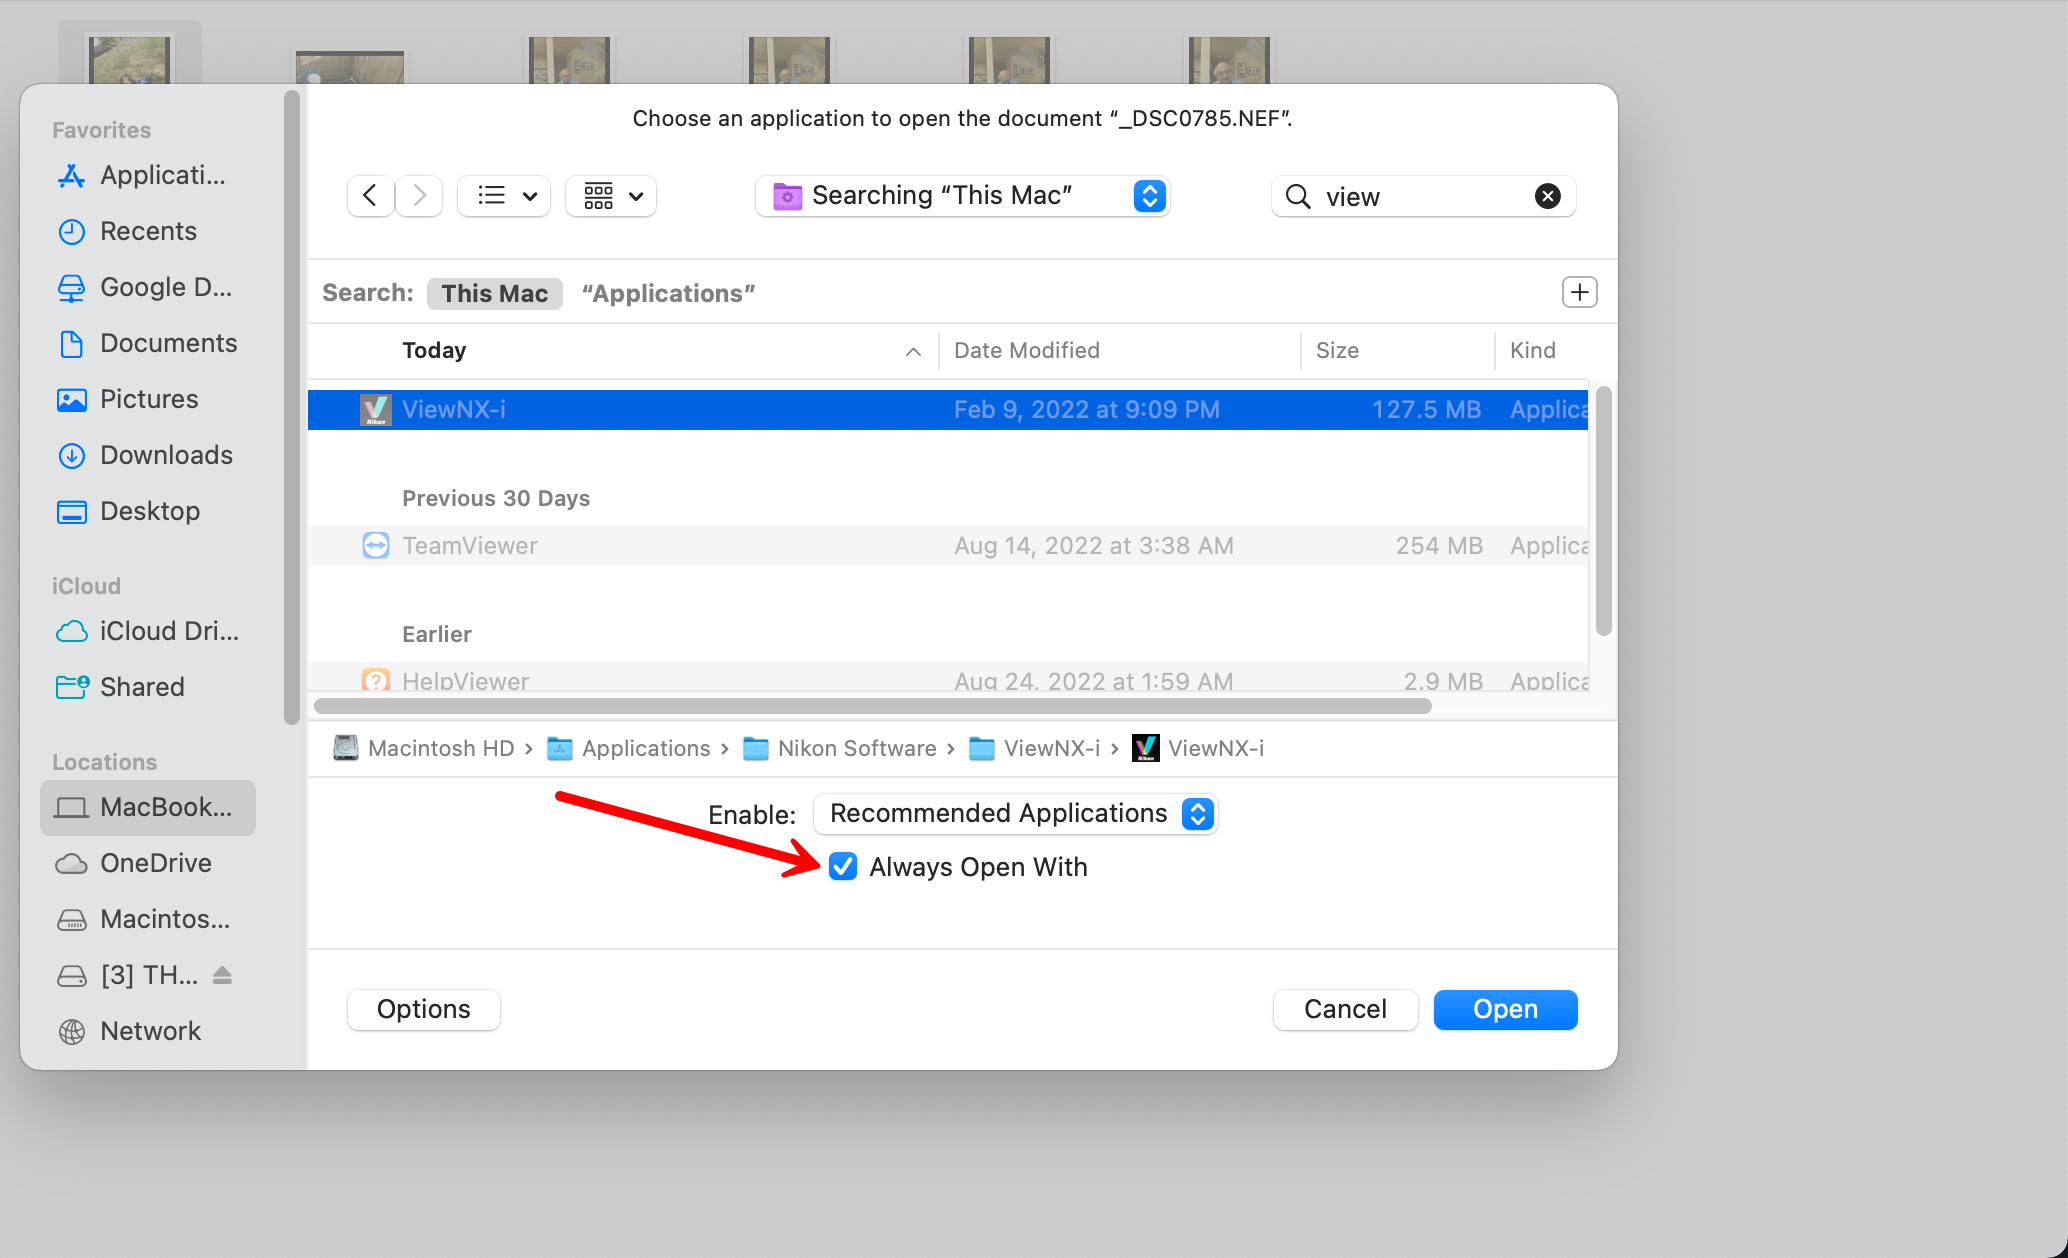Eject the [3] TH... drive
The image size is (2068, 1258).
click(223, 975)
